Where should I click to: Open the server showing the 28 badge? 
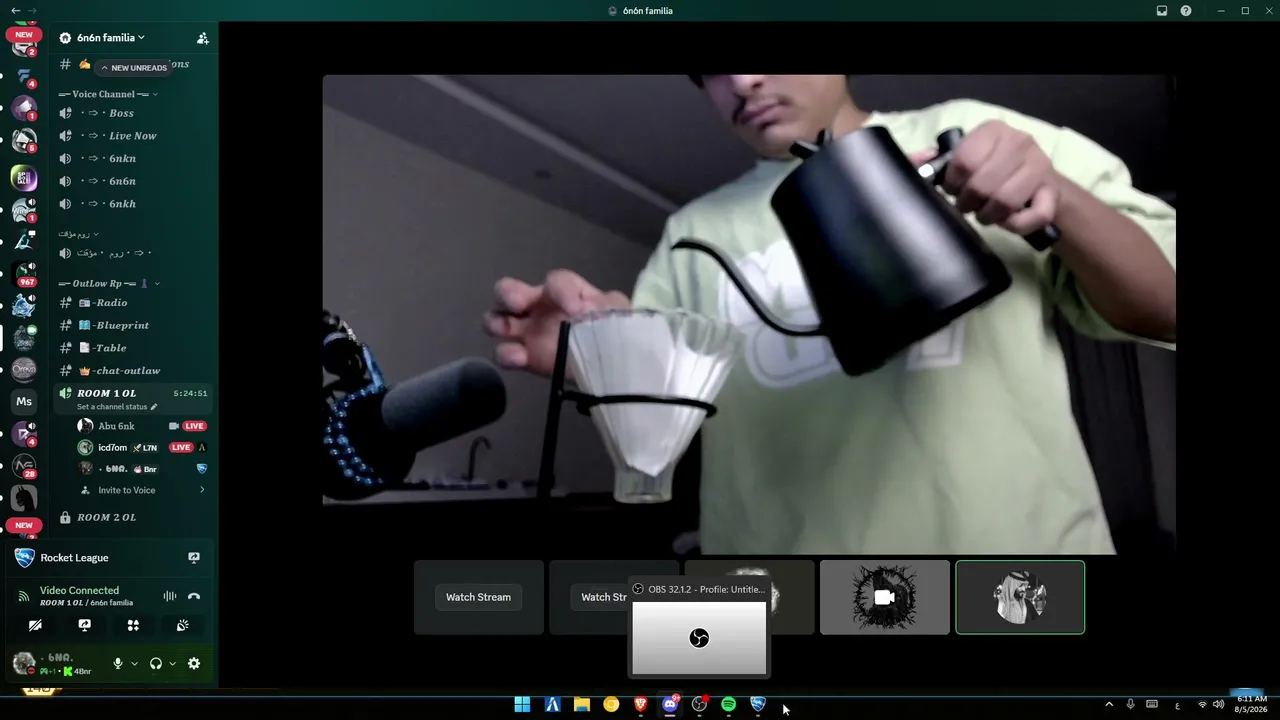24,466
